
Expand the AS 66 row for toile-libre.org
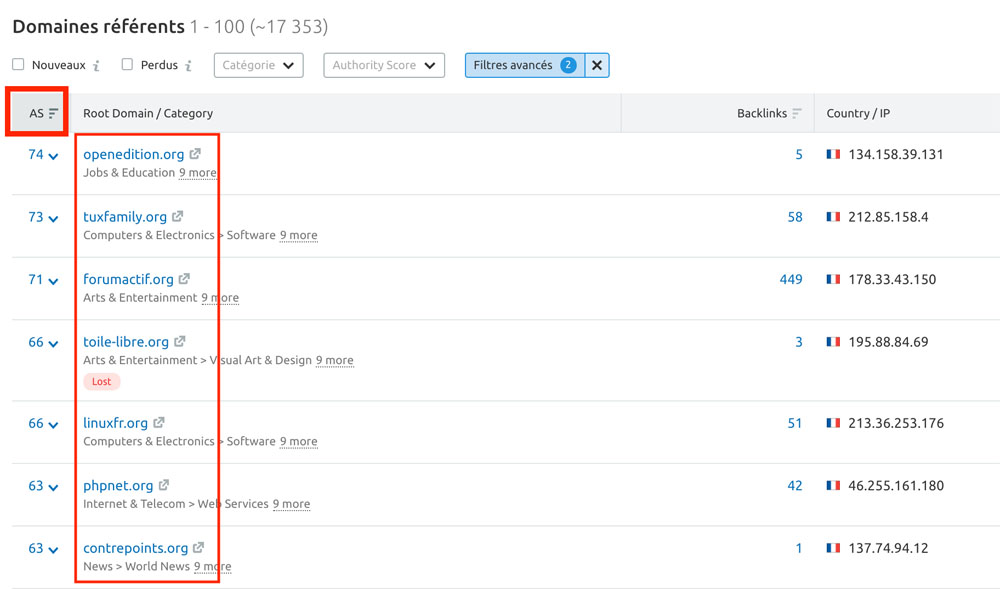click(x=43, y=342)
